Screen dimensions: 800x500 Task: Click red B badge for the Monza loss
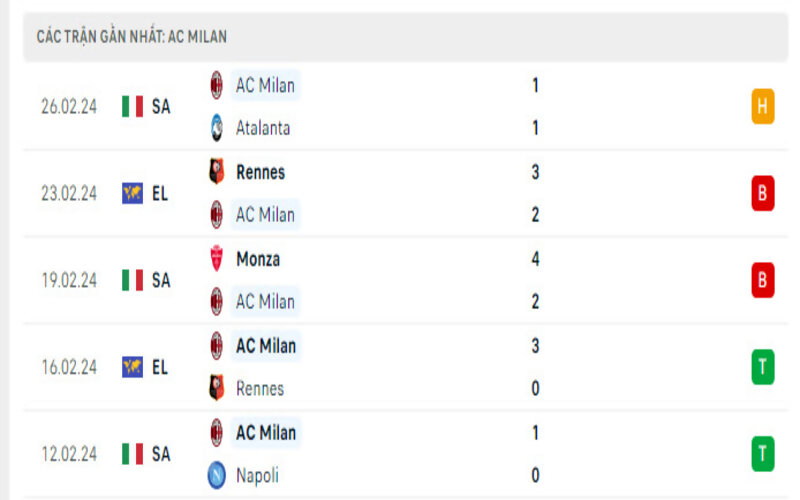pos(763,280)
